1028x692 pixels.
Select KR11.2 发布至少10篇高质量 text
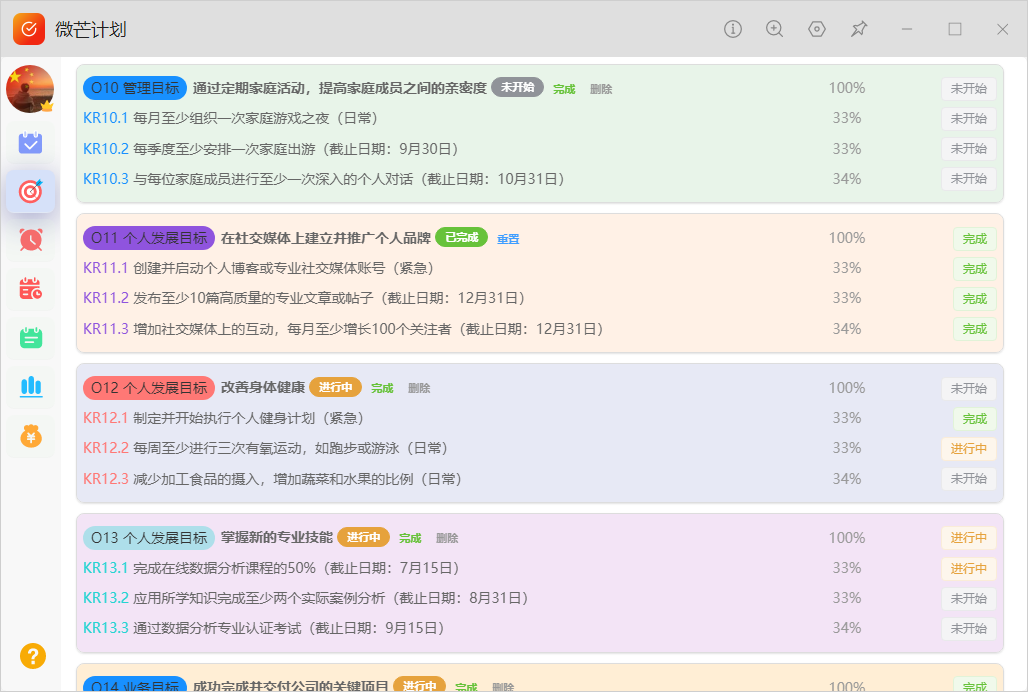click(x=304, y=298)
